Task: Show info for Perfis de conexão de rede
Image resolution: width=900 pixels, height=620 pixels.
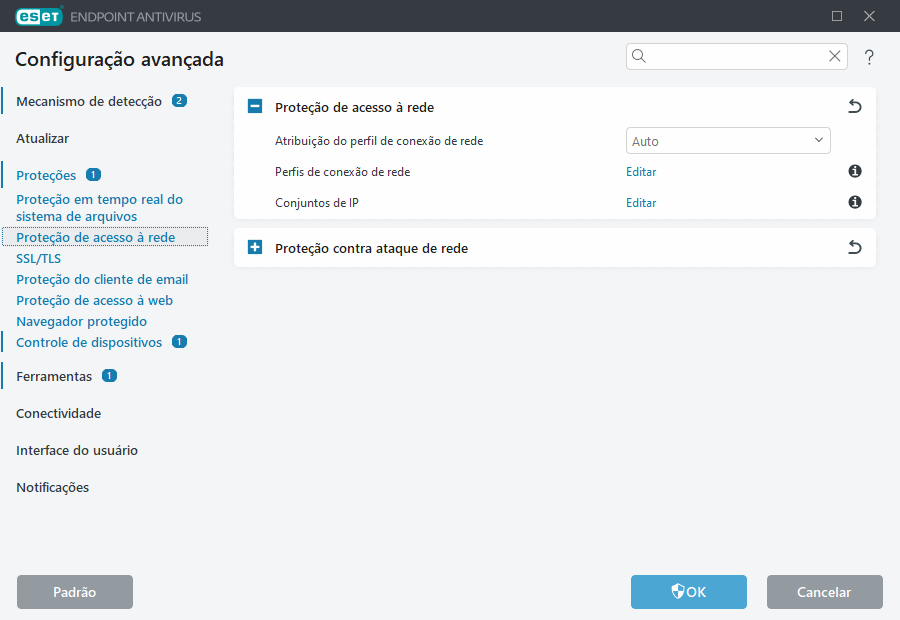Action: [855, 171]
